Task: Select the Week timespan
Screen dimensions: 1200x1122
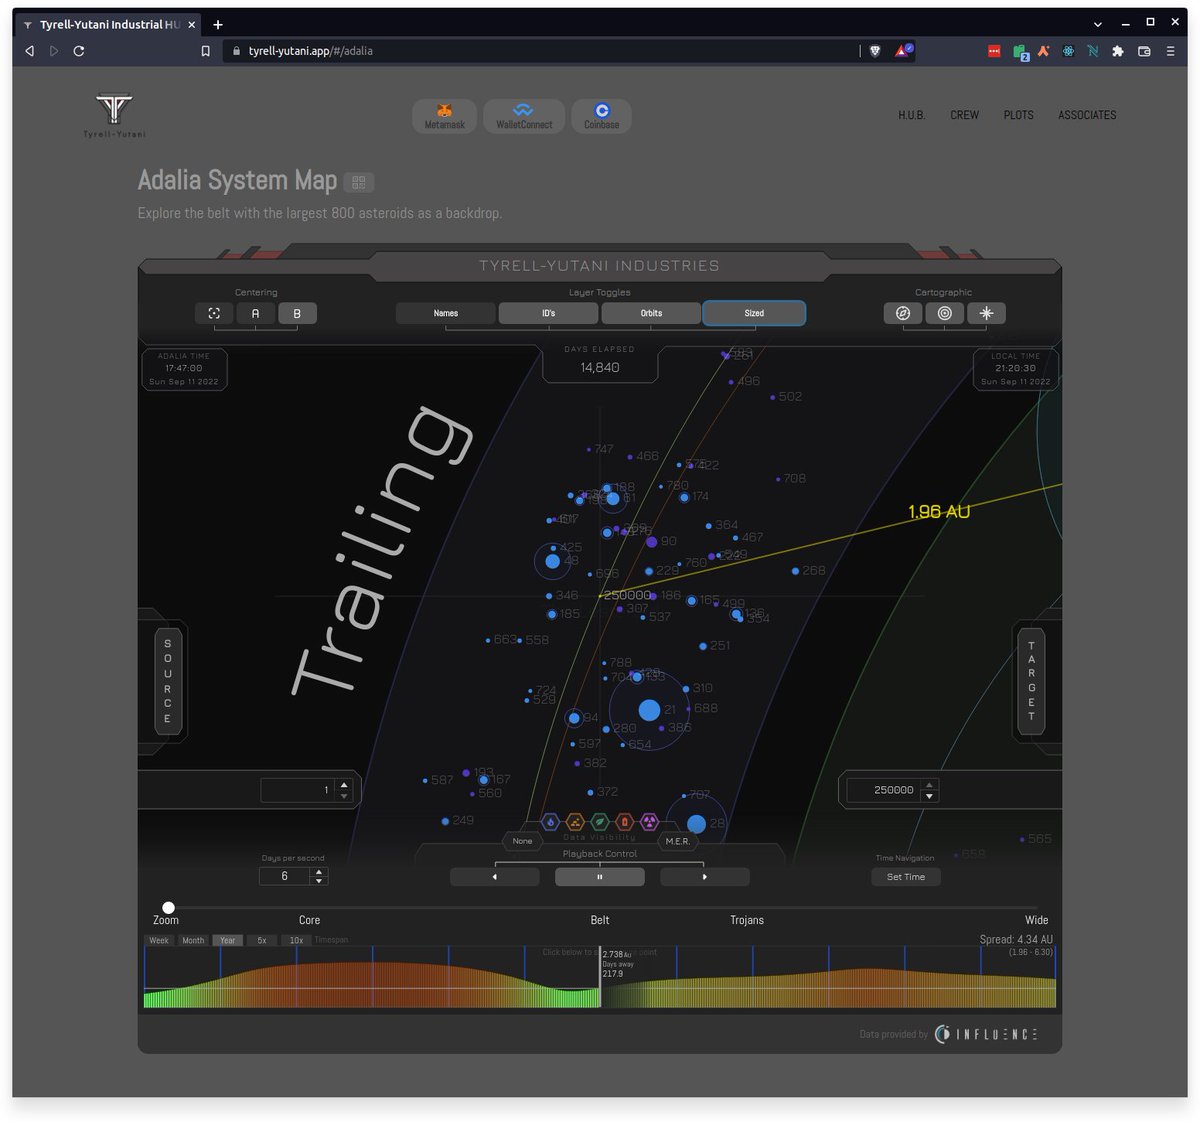Action: [x=159, y=940]
